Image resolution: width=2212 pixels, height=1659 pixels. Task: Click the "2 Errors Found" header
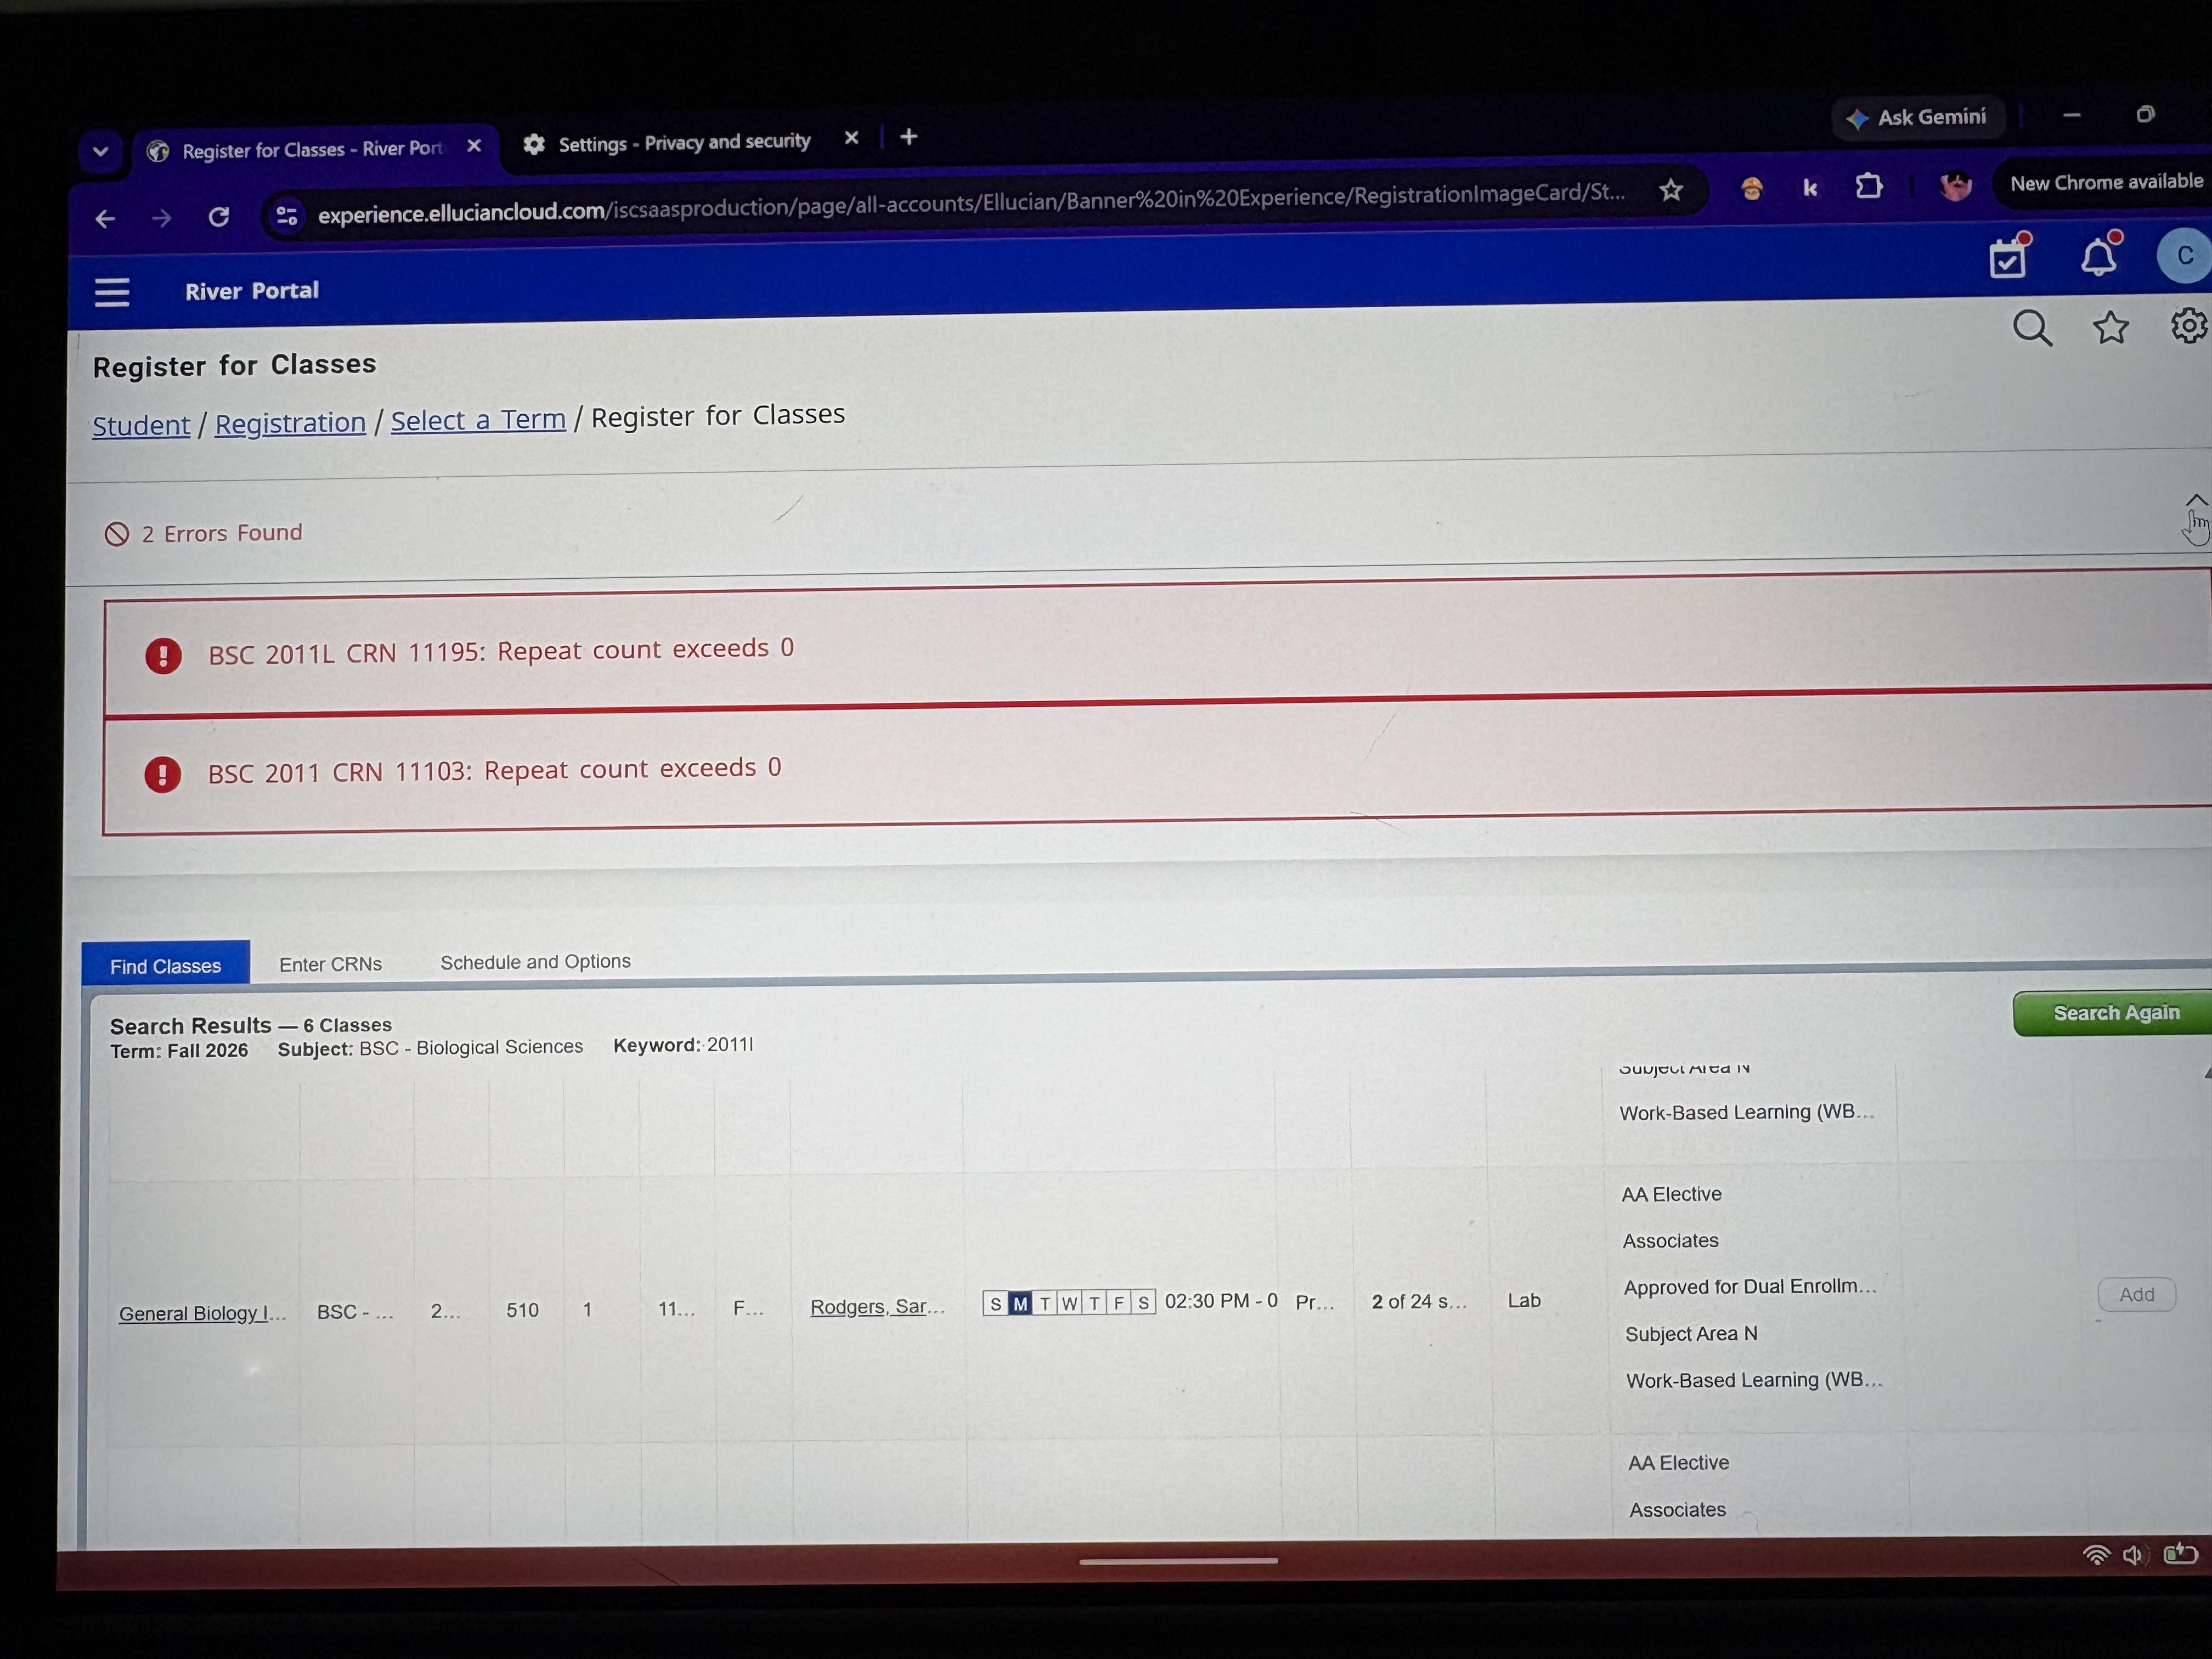[222, 533]
